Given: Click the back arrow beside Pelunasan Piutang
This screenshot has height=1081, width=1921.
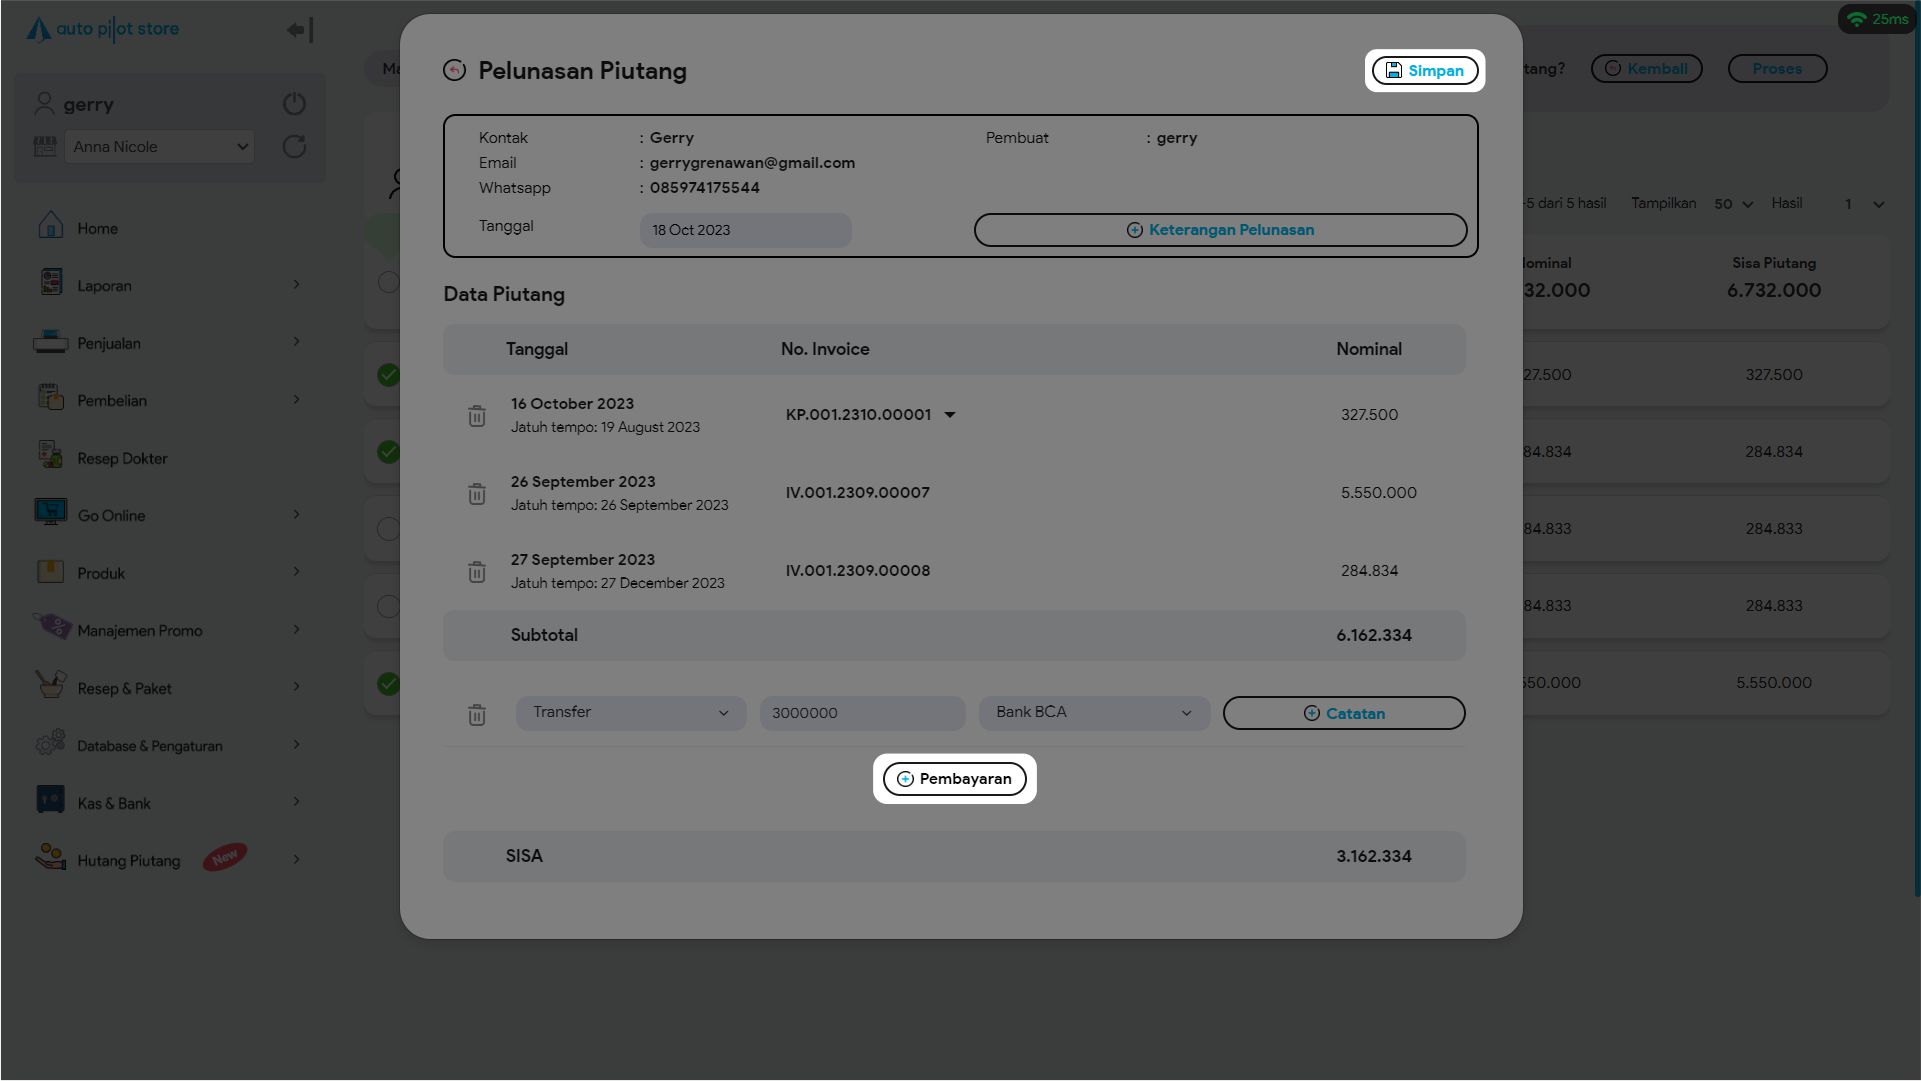Looking at the screenshot, I should pyautogui.click(x=454, y=70).
